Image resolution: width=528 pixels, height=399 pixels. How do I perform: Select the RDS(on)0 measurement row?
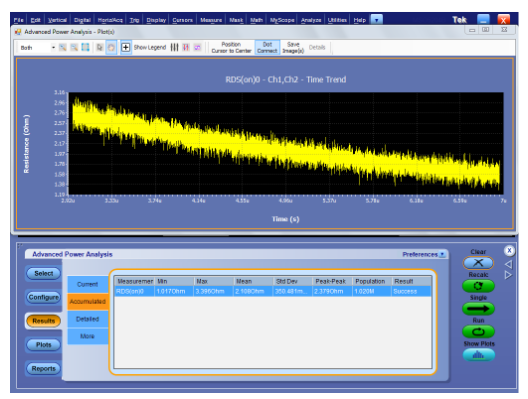(x=273, y=291)
